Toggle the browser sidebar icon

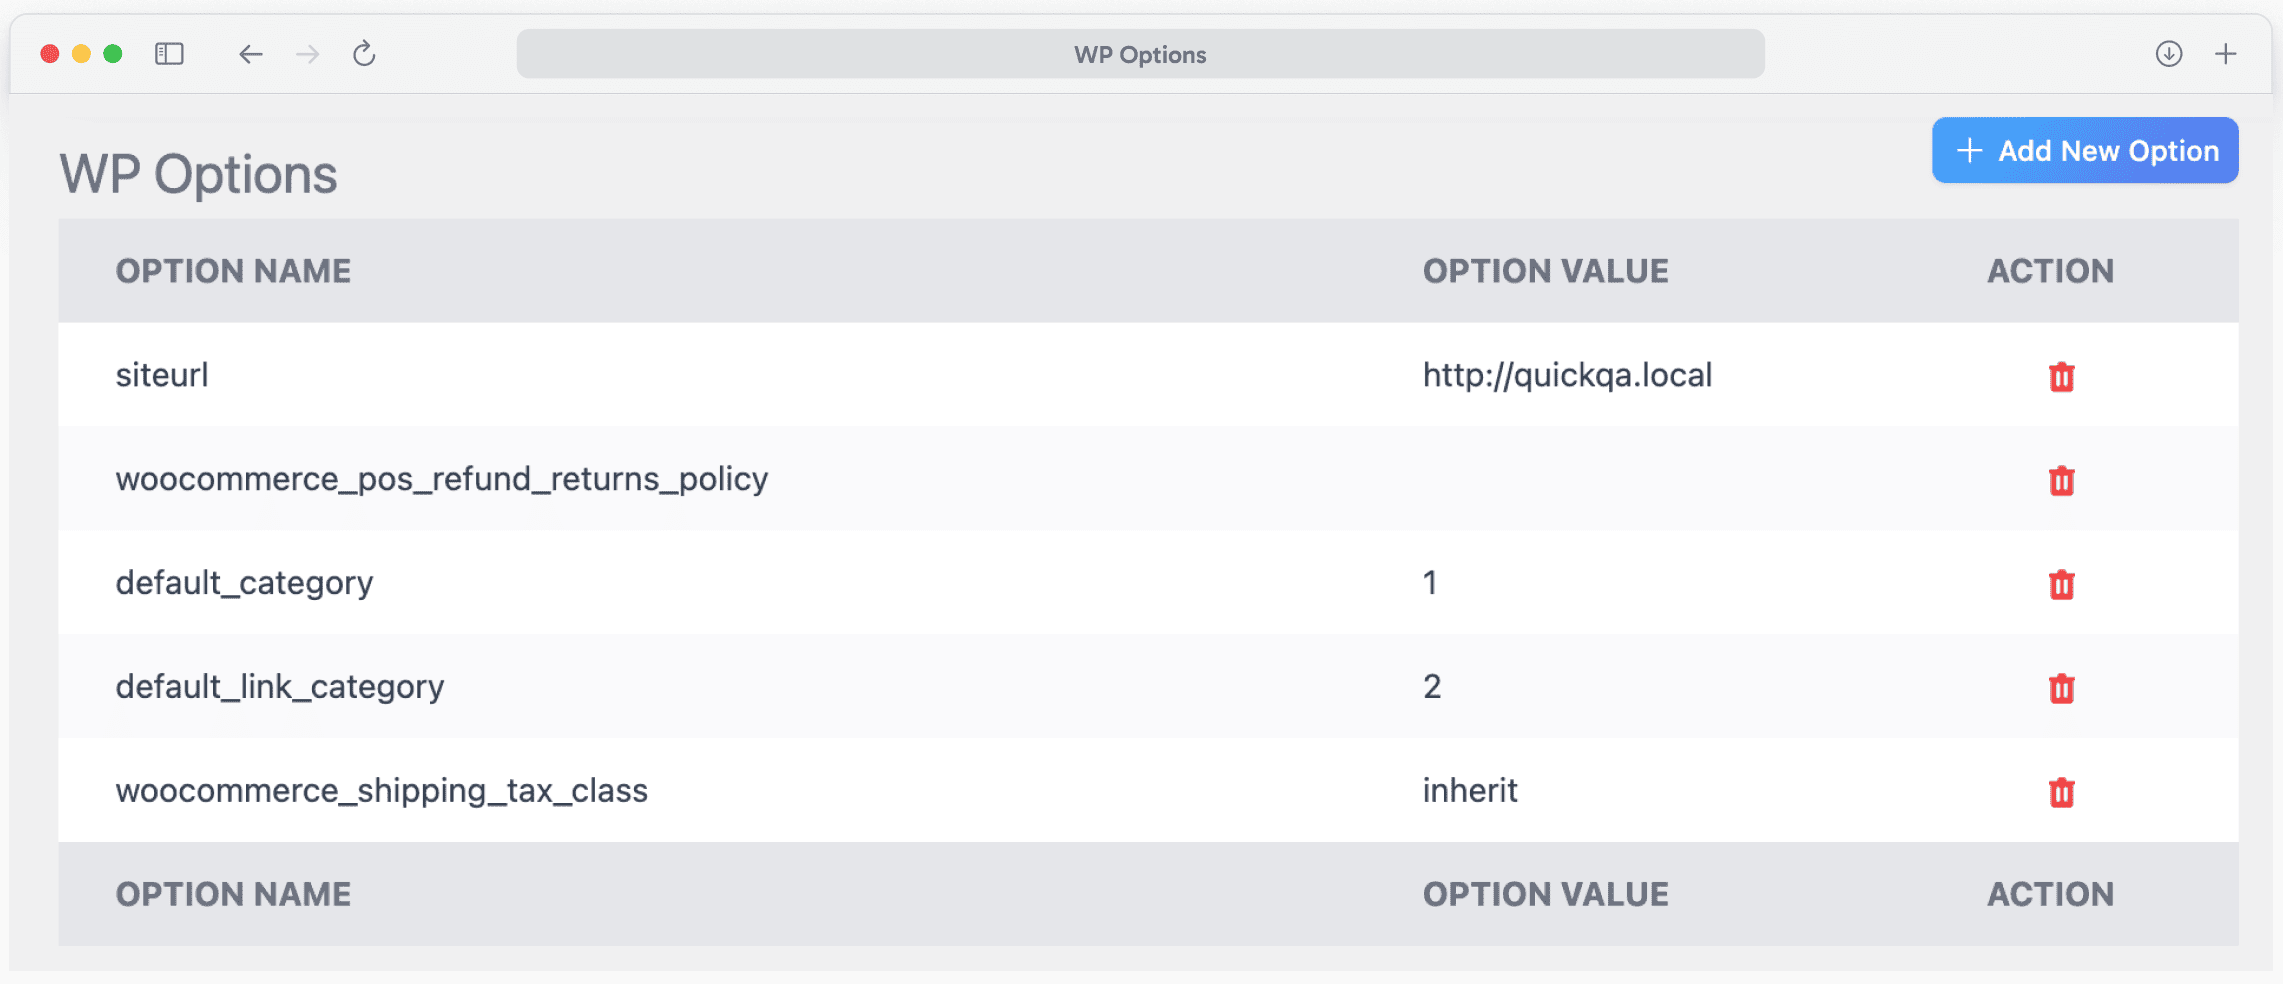(169, 54)
